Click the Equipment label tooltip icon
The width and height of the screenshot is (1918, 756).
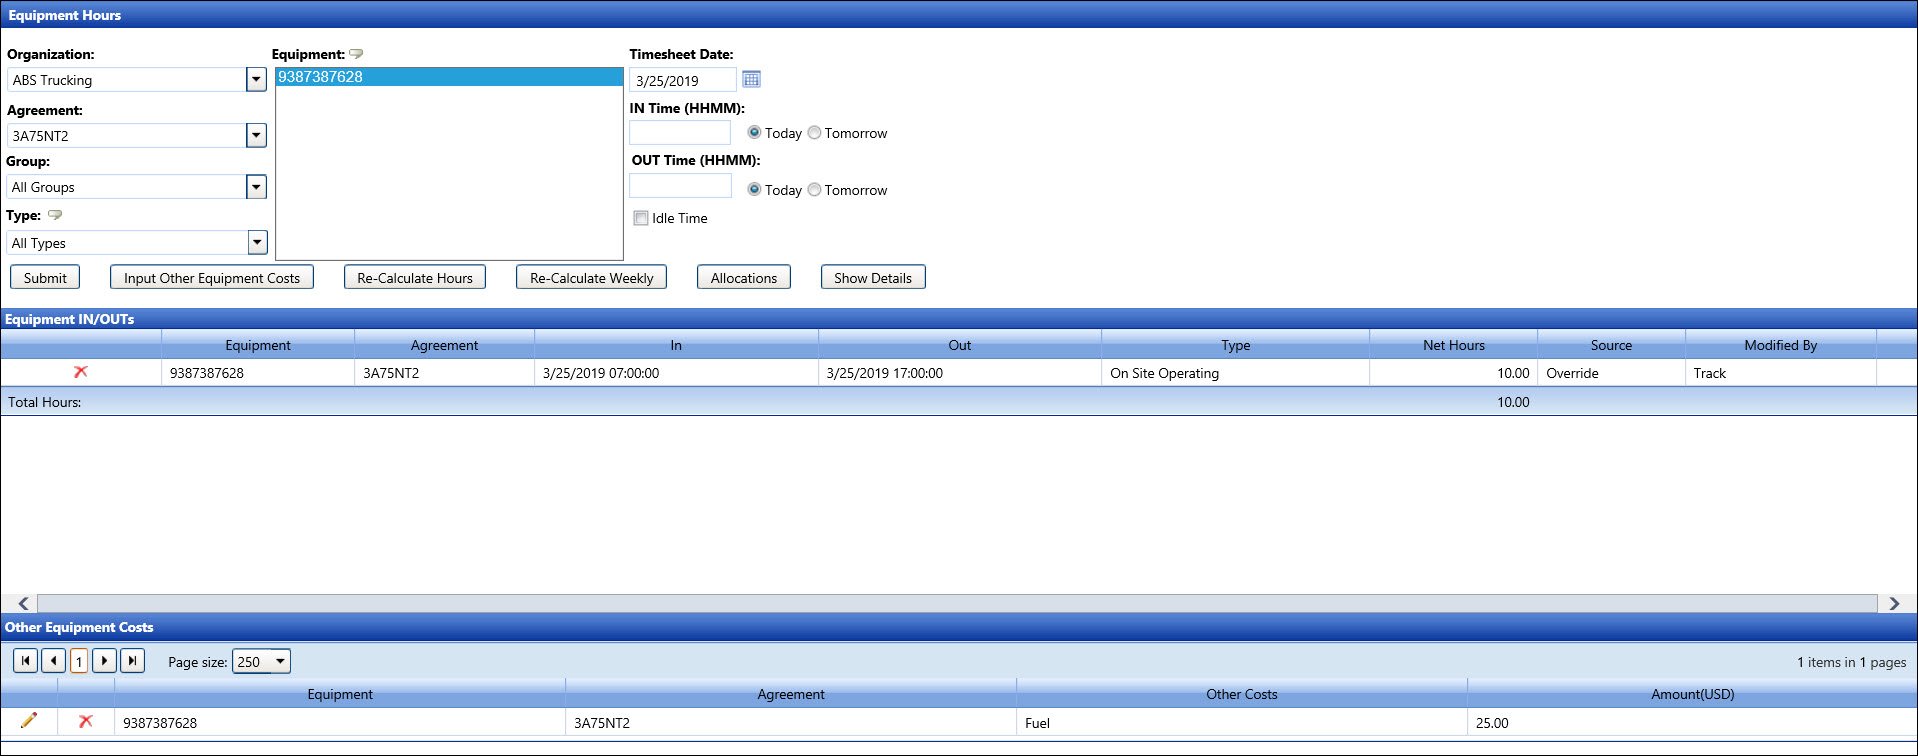click(356, 54)
